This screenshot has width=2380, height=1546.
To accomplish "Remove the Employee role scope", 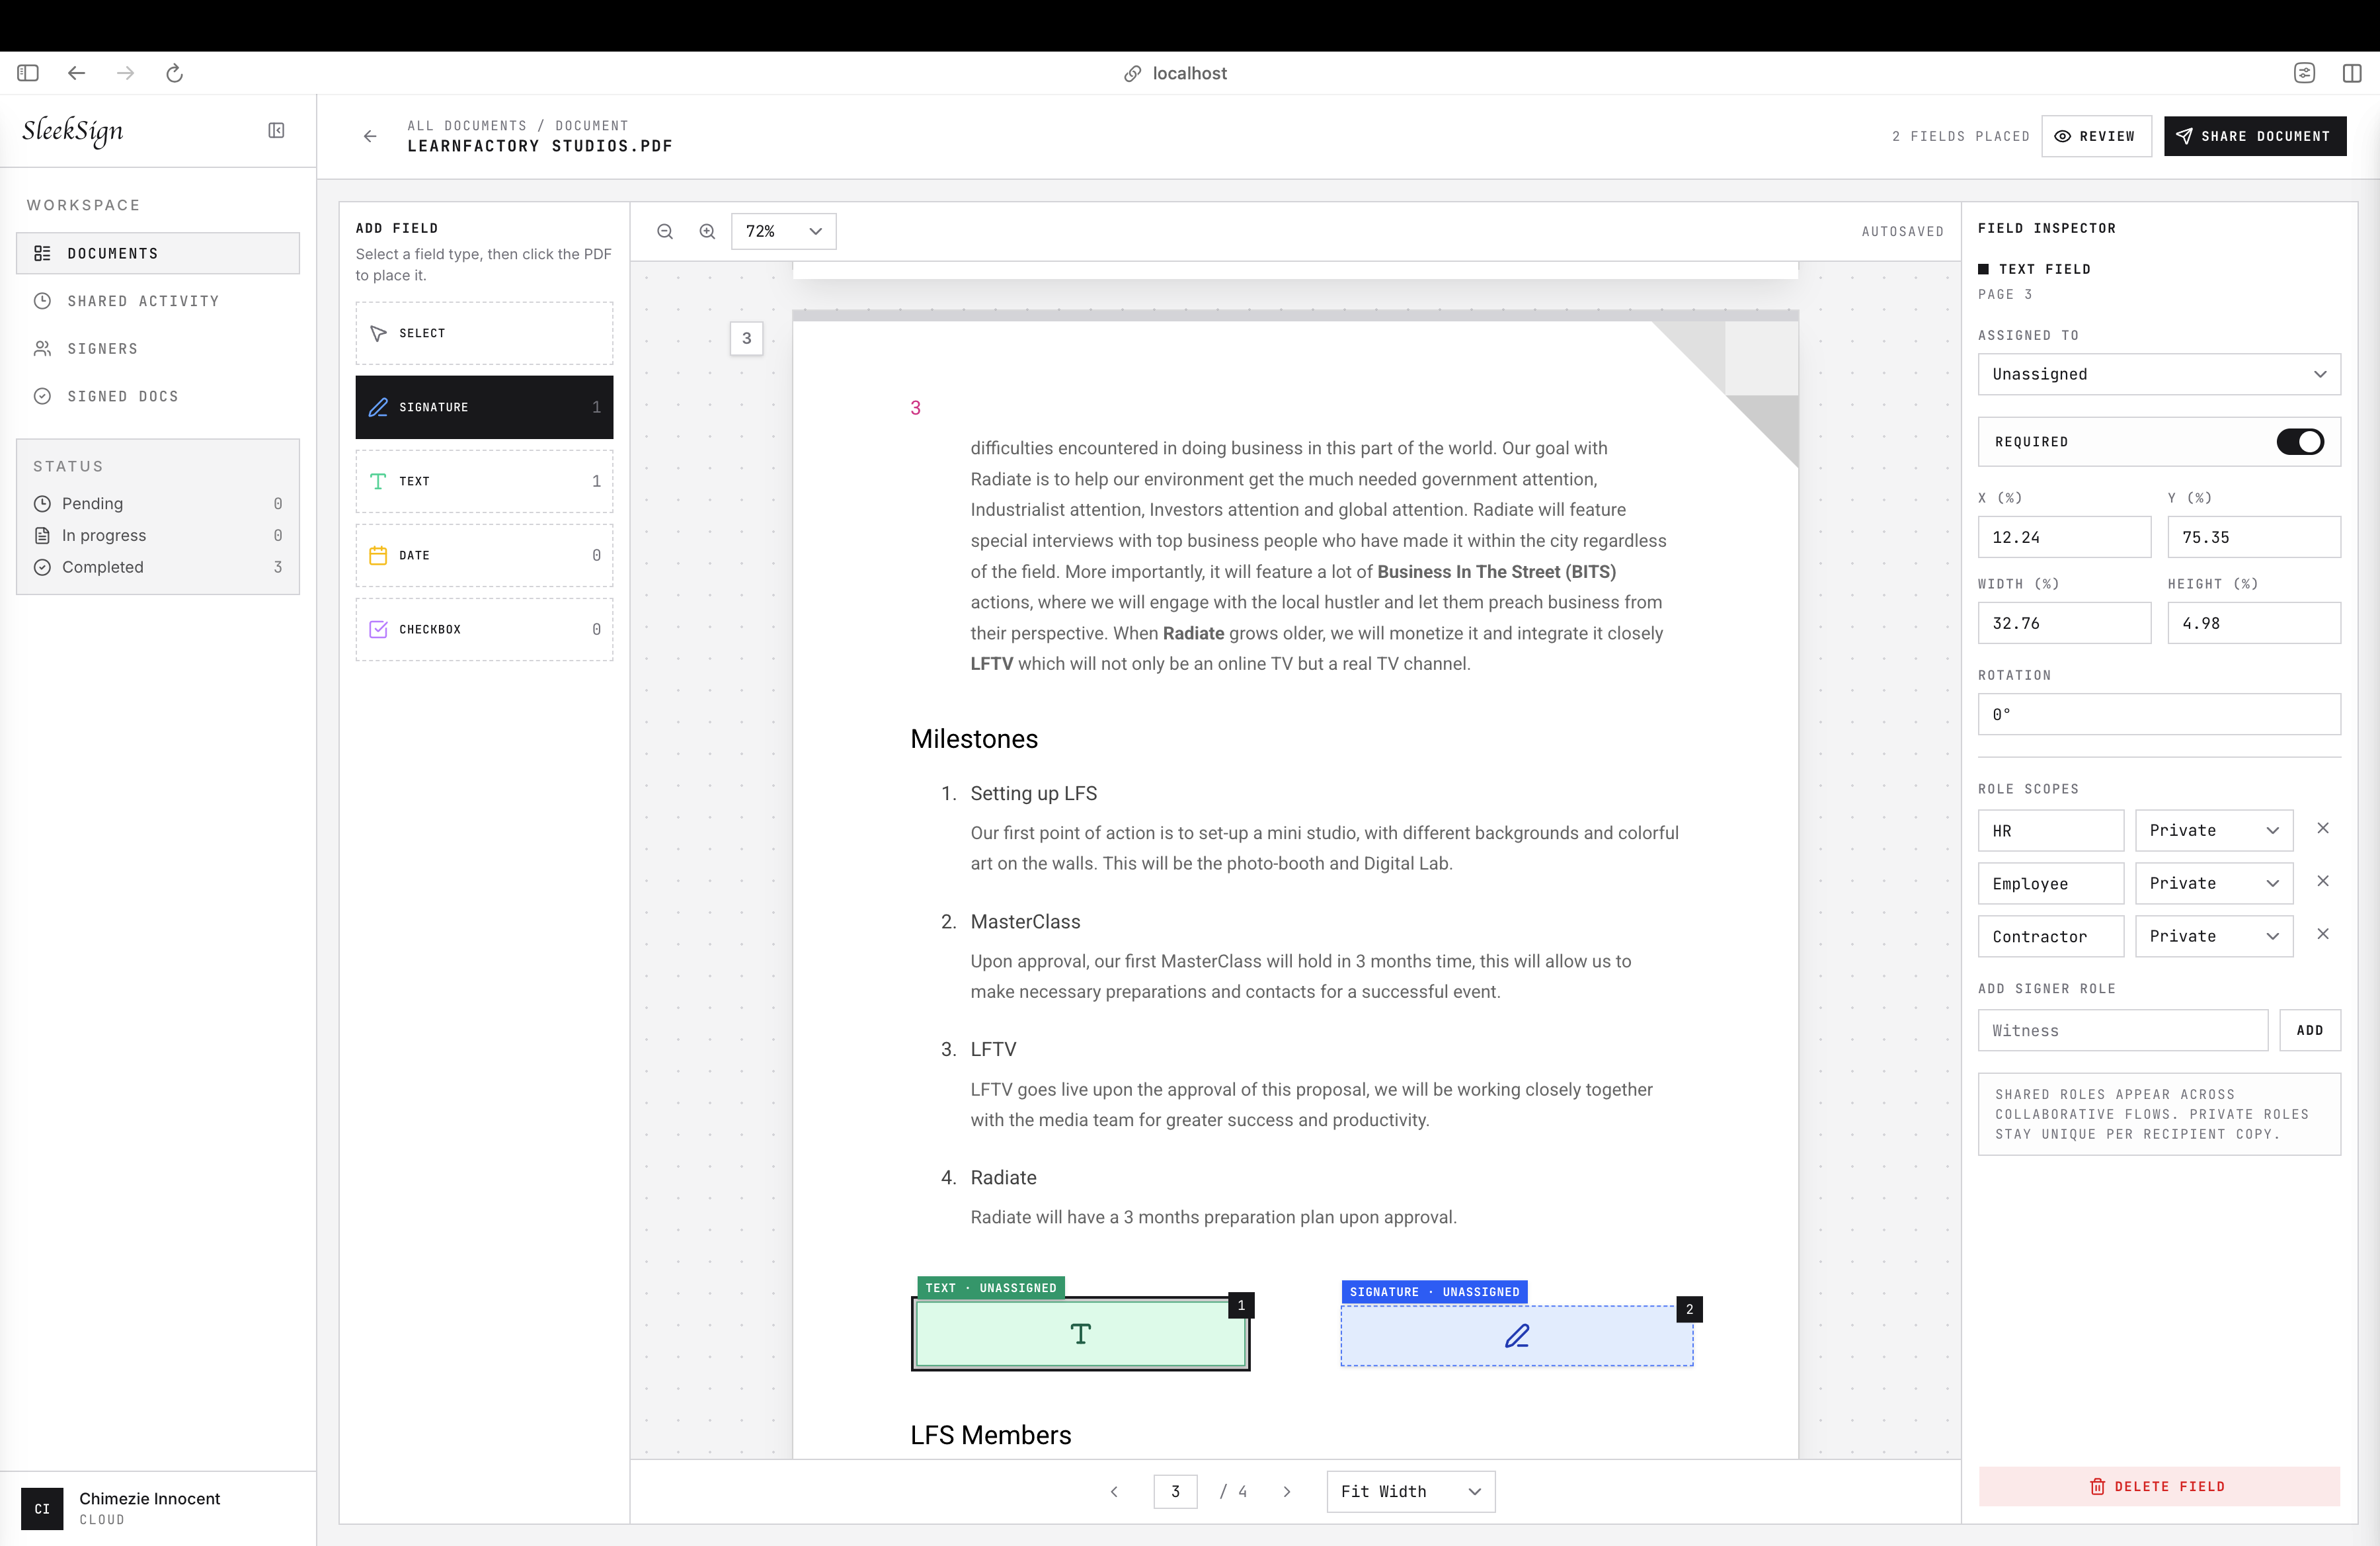I will click(2323, 881).
